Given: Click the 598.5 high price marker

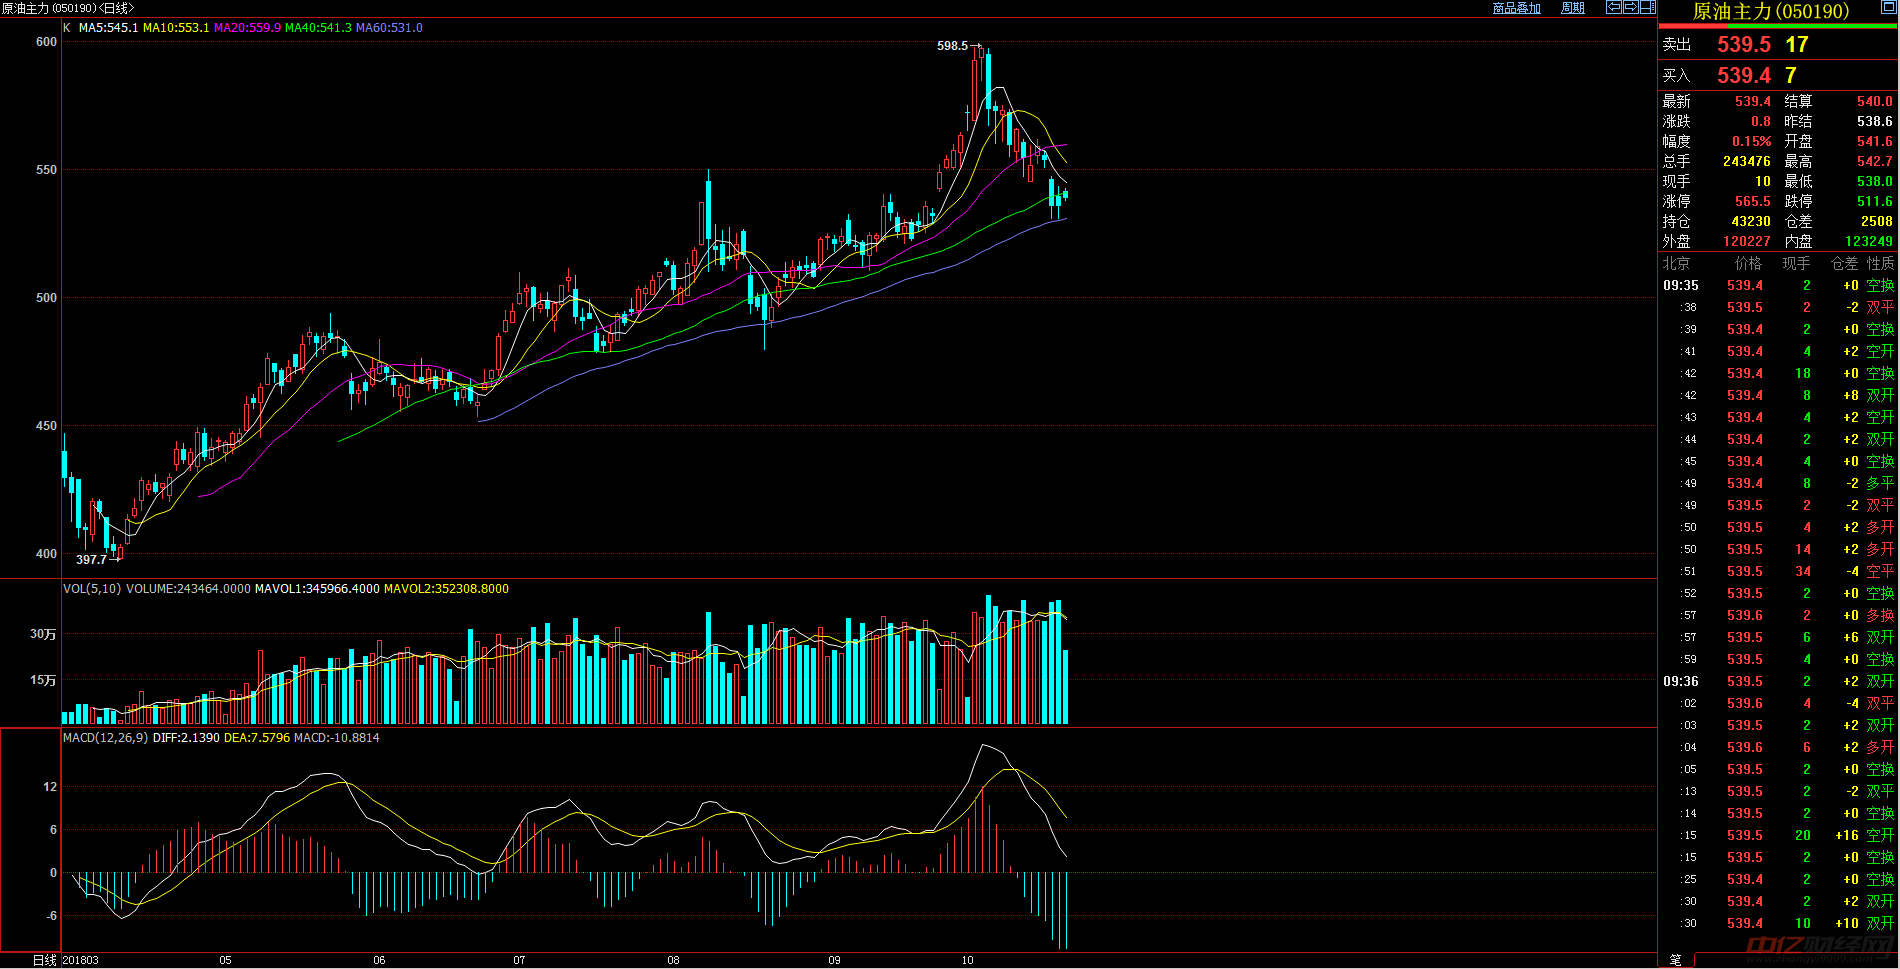Looking at the screenshot, I should coord(952,46).
